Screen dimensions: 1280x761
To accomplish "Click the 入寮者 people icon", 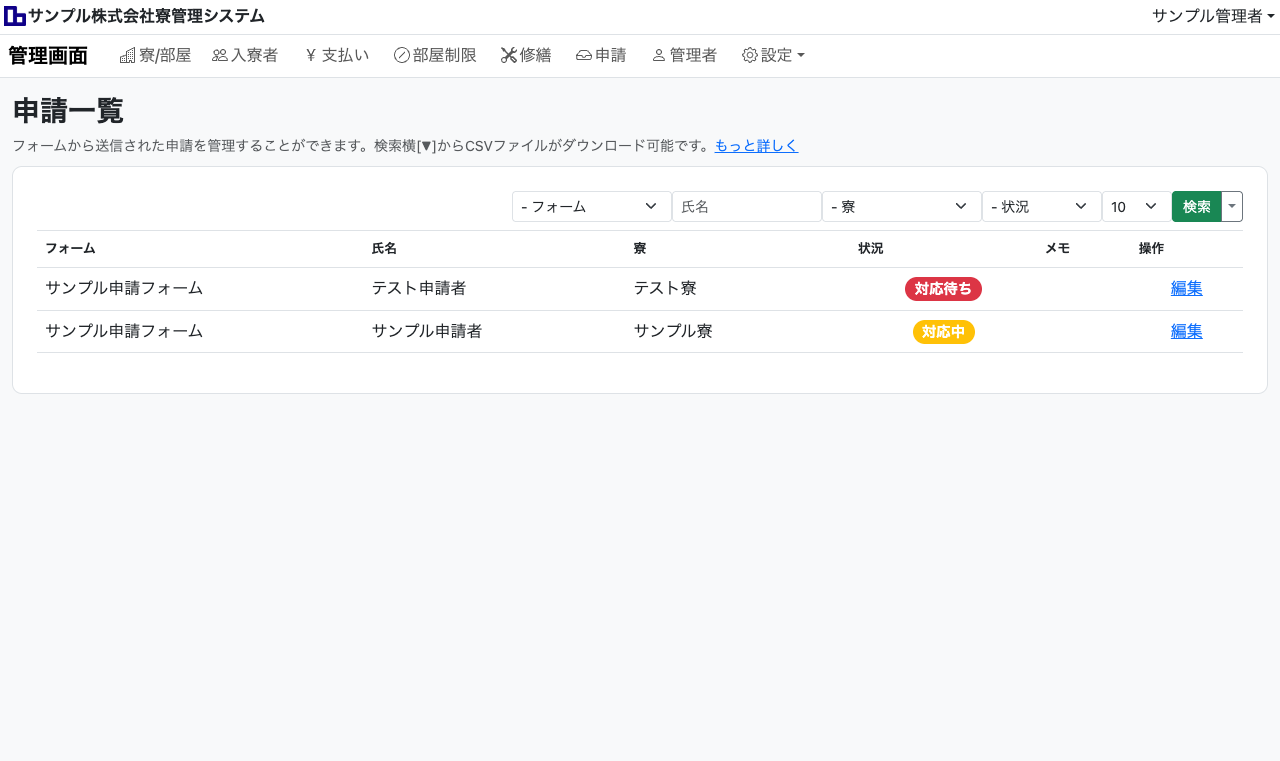I will tap(220, 56).
